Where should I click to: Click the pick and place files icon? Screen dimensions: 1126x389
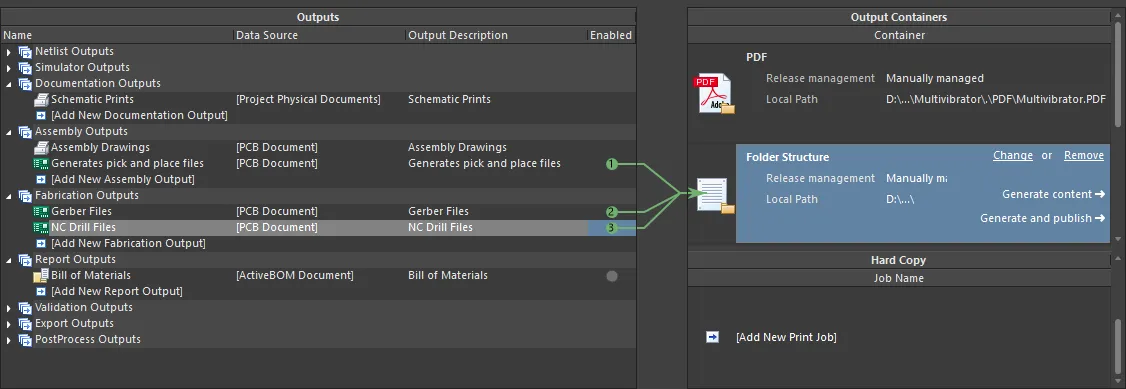(x=41, y=164)
